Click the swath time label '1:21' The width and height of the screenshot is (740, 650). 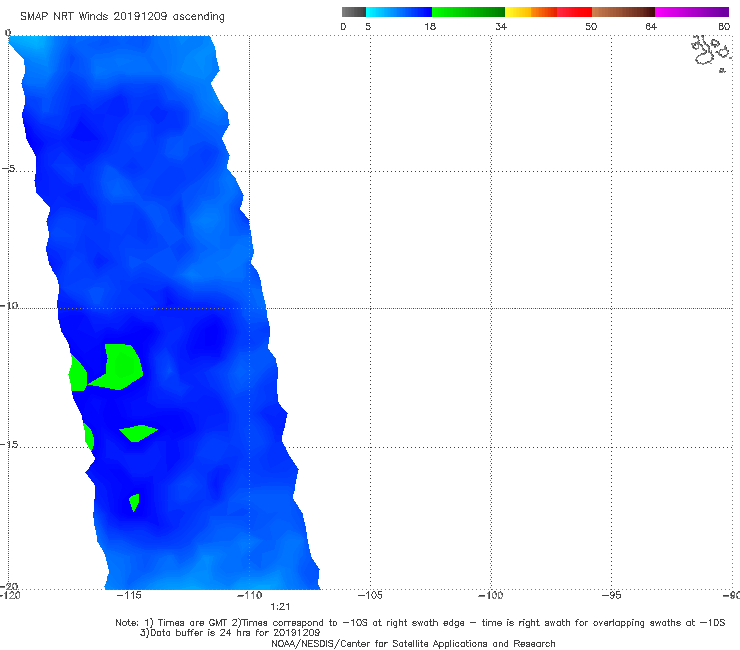click(280, 607)
